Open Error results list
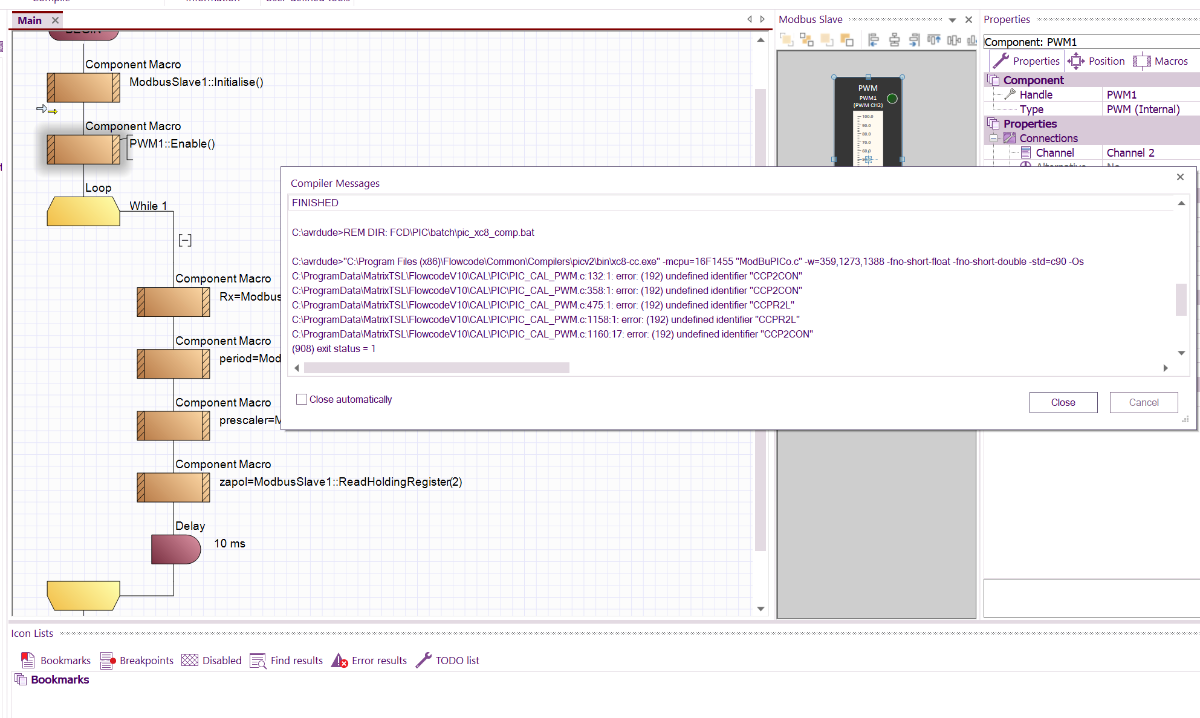Viewport: 1200px width, 718px height. 369,660
